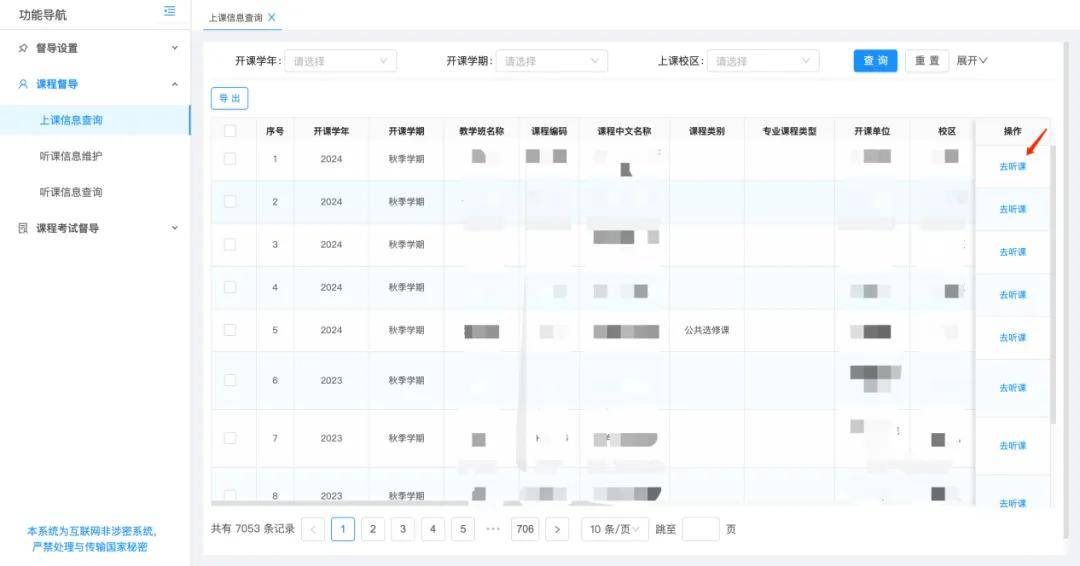This screenshot has height=566, width=1080.
Task: Click the 教学班名称 column header
Action: 481,131
